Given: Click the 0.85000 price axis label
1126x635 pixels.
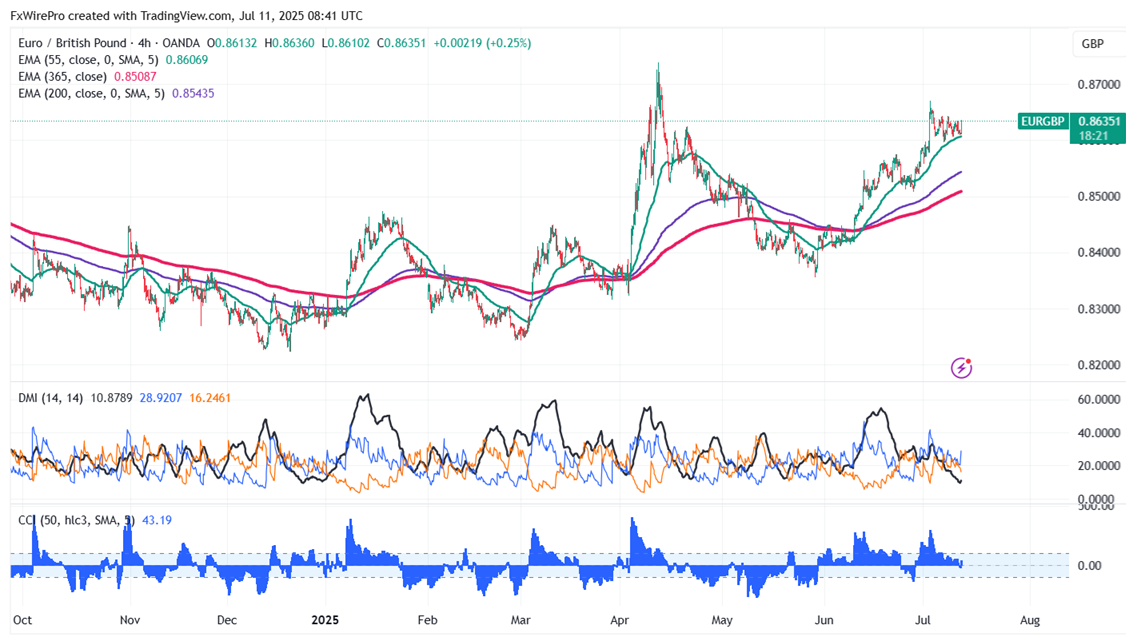Looking at the screenshot, I should coord(1099,196).
